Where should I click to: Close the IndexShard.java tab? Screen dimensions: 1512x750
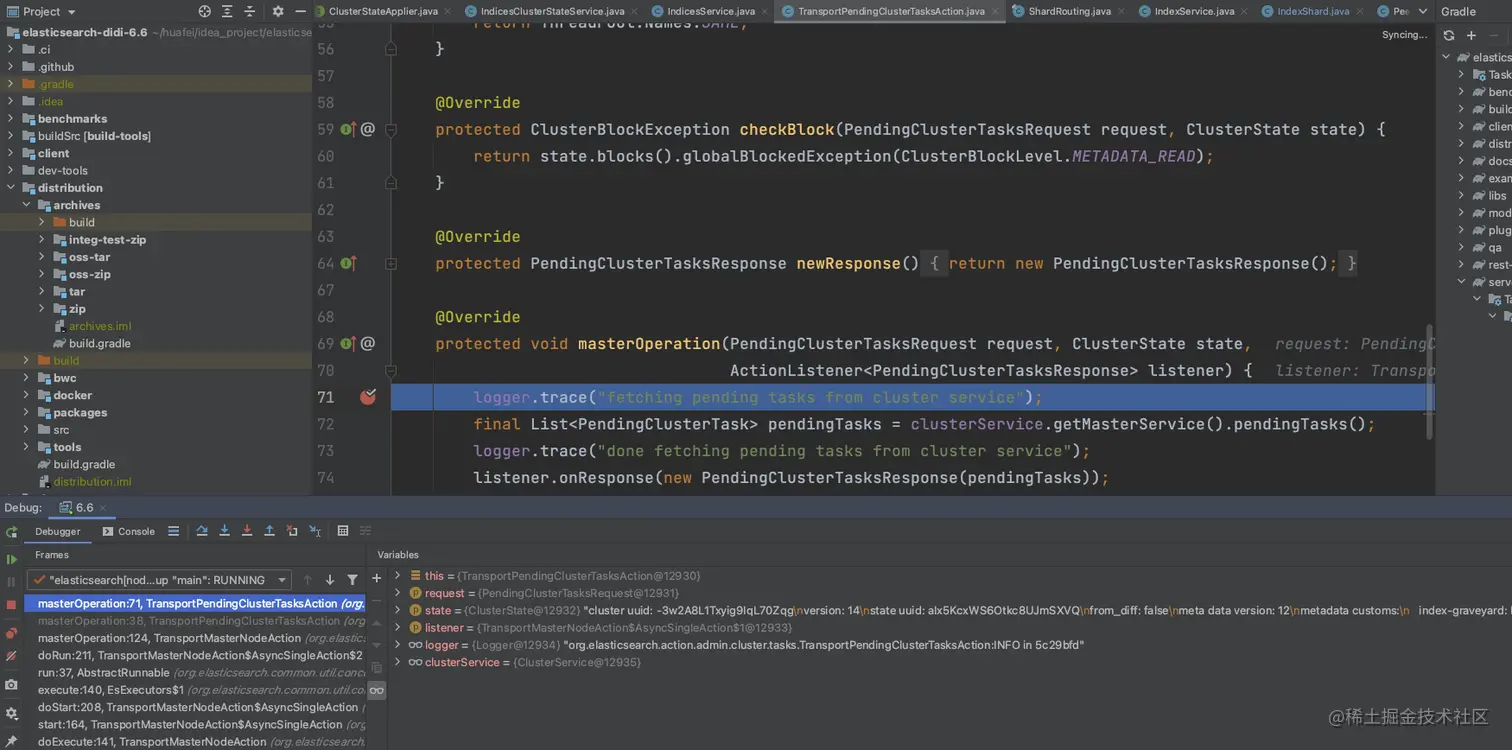coord(1358,11)
